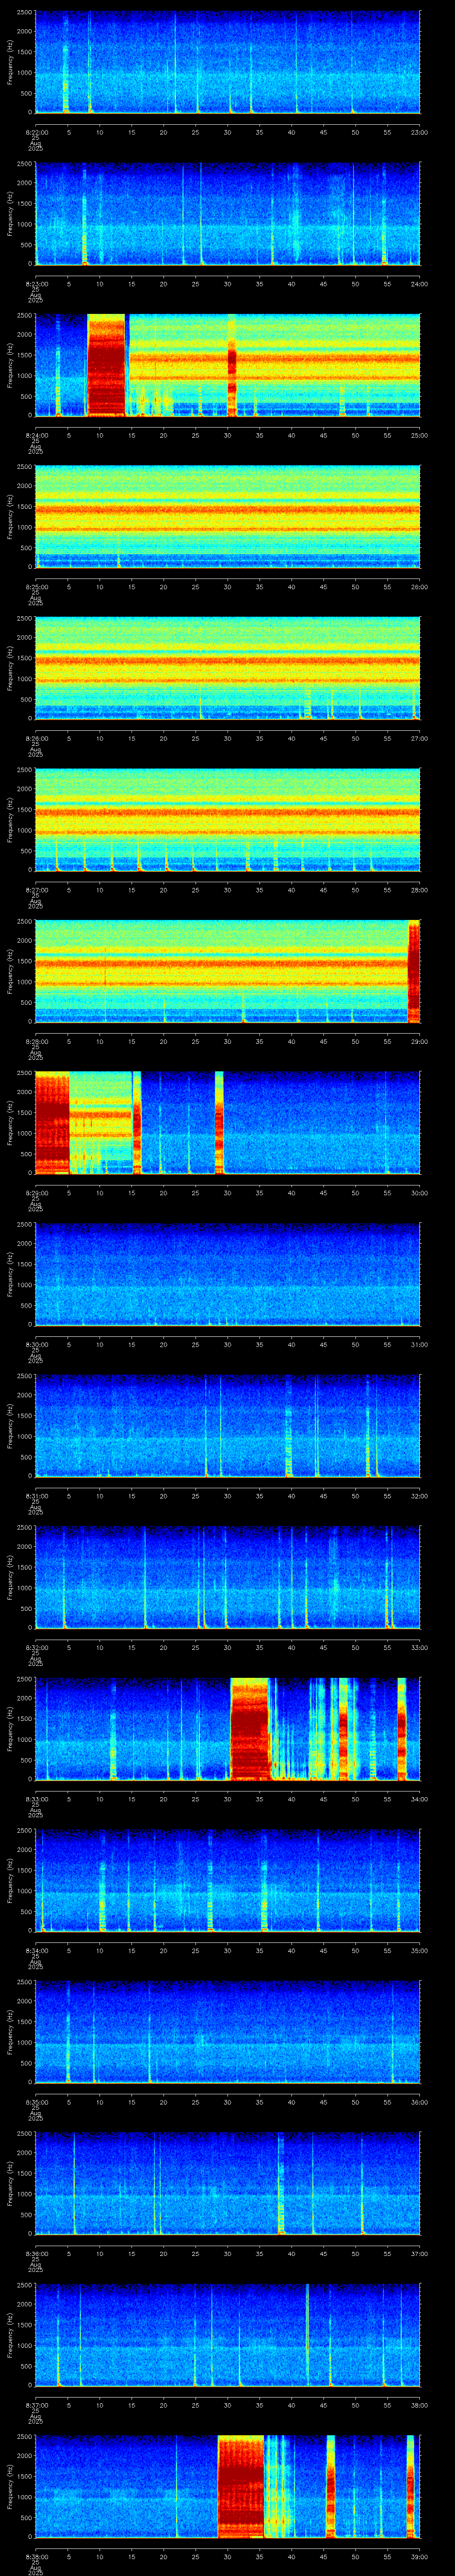This screenshot has height=2576, width=455.
Task: Click the 2500 axis value on the 8:38:00 panel
Action: coord(24,2438)
